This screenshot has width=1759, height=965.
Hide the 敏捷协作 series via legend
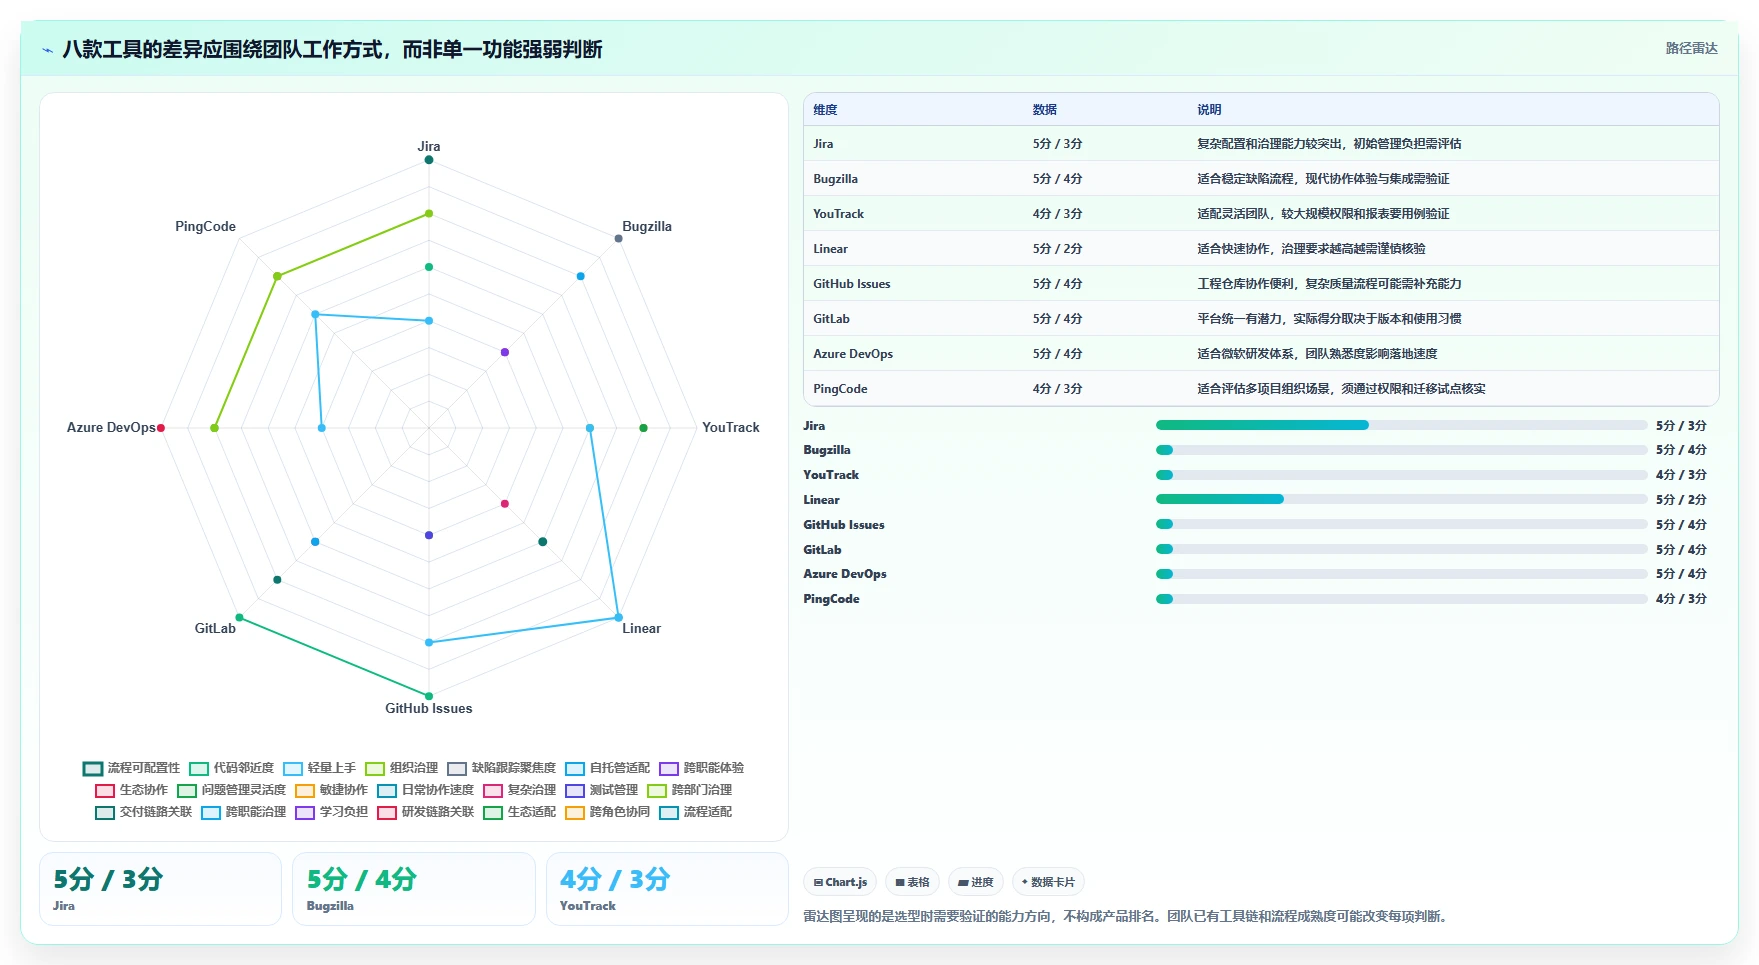(332, 790)
